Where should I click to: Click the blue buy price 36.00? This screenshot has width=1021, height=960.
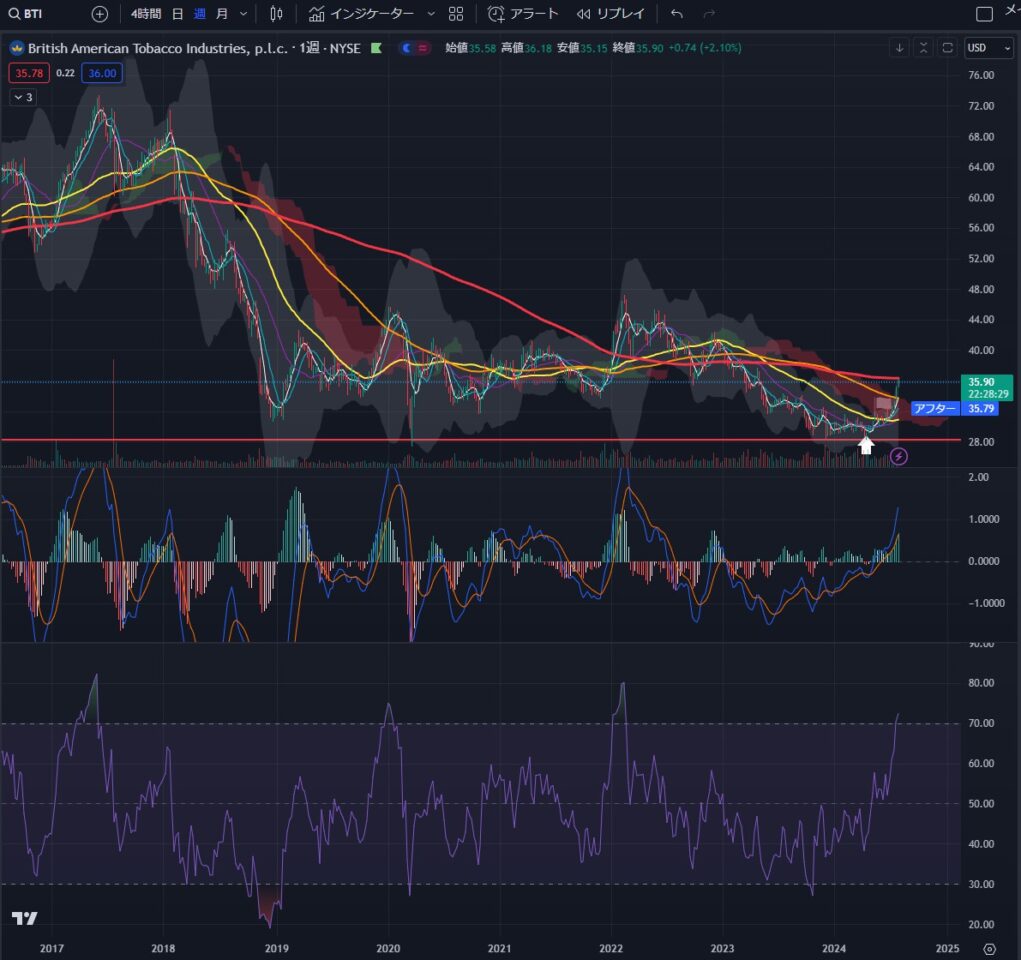coord(102,73)
